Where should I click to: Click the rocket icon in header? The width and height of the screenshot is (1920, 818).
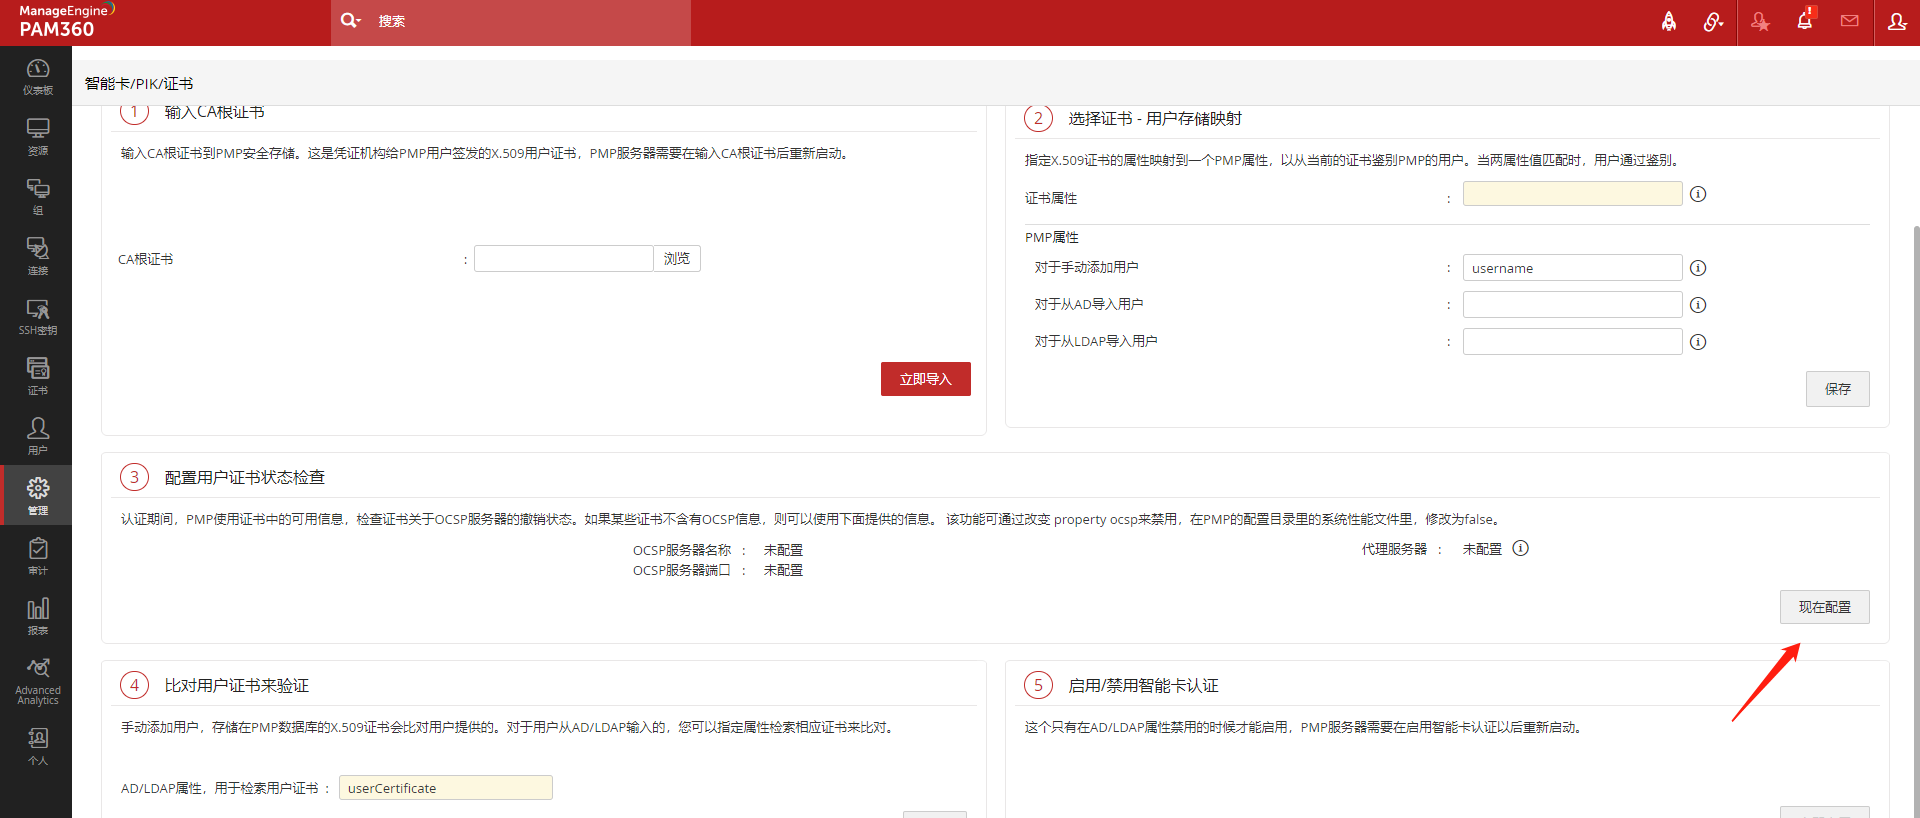[1668, 21]
